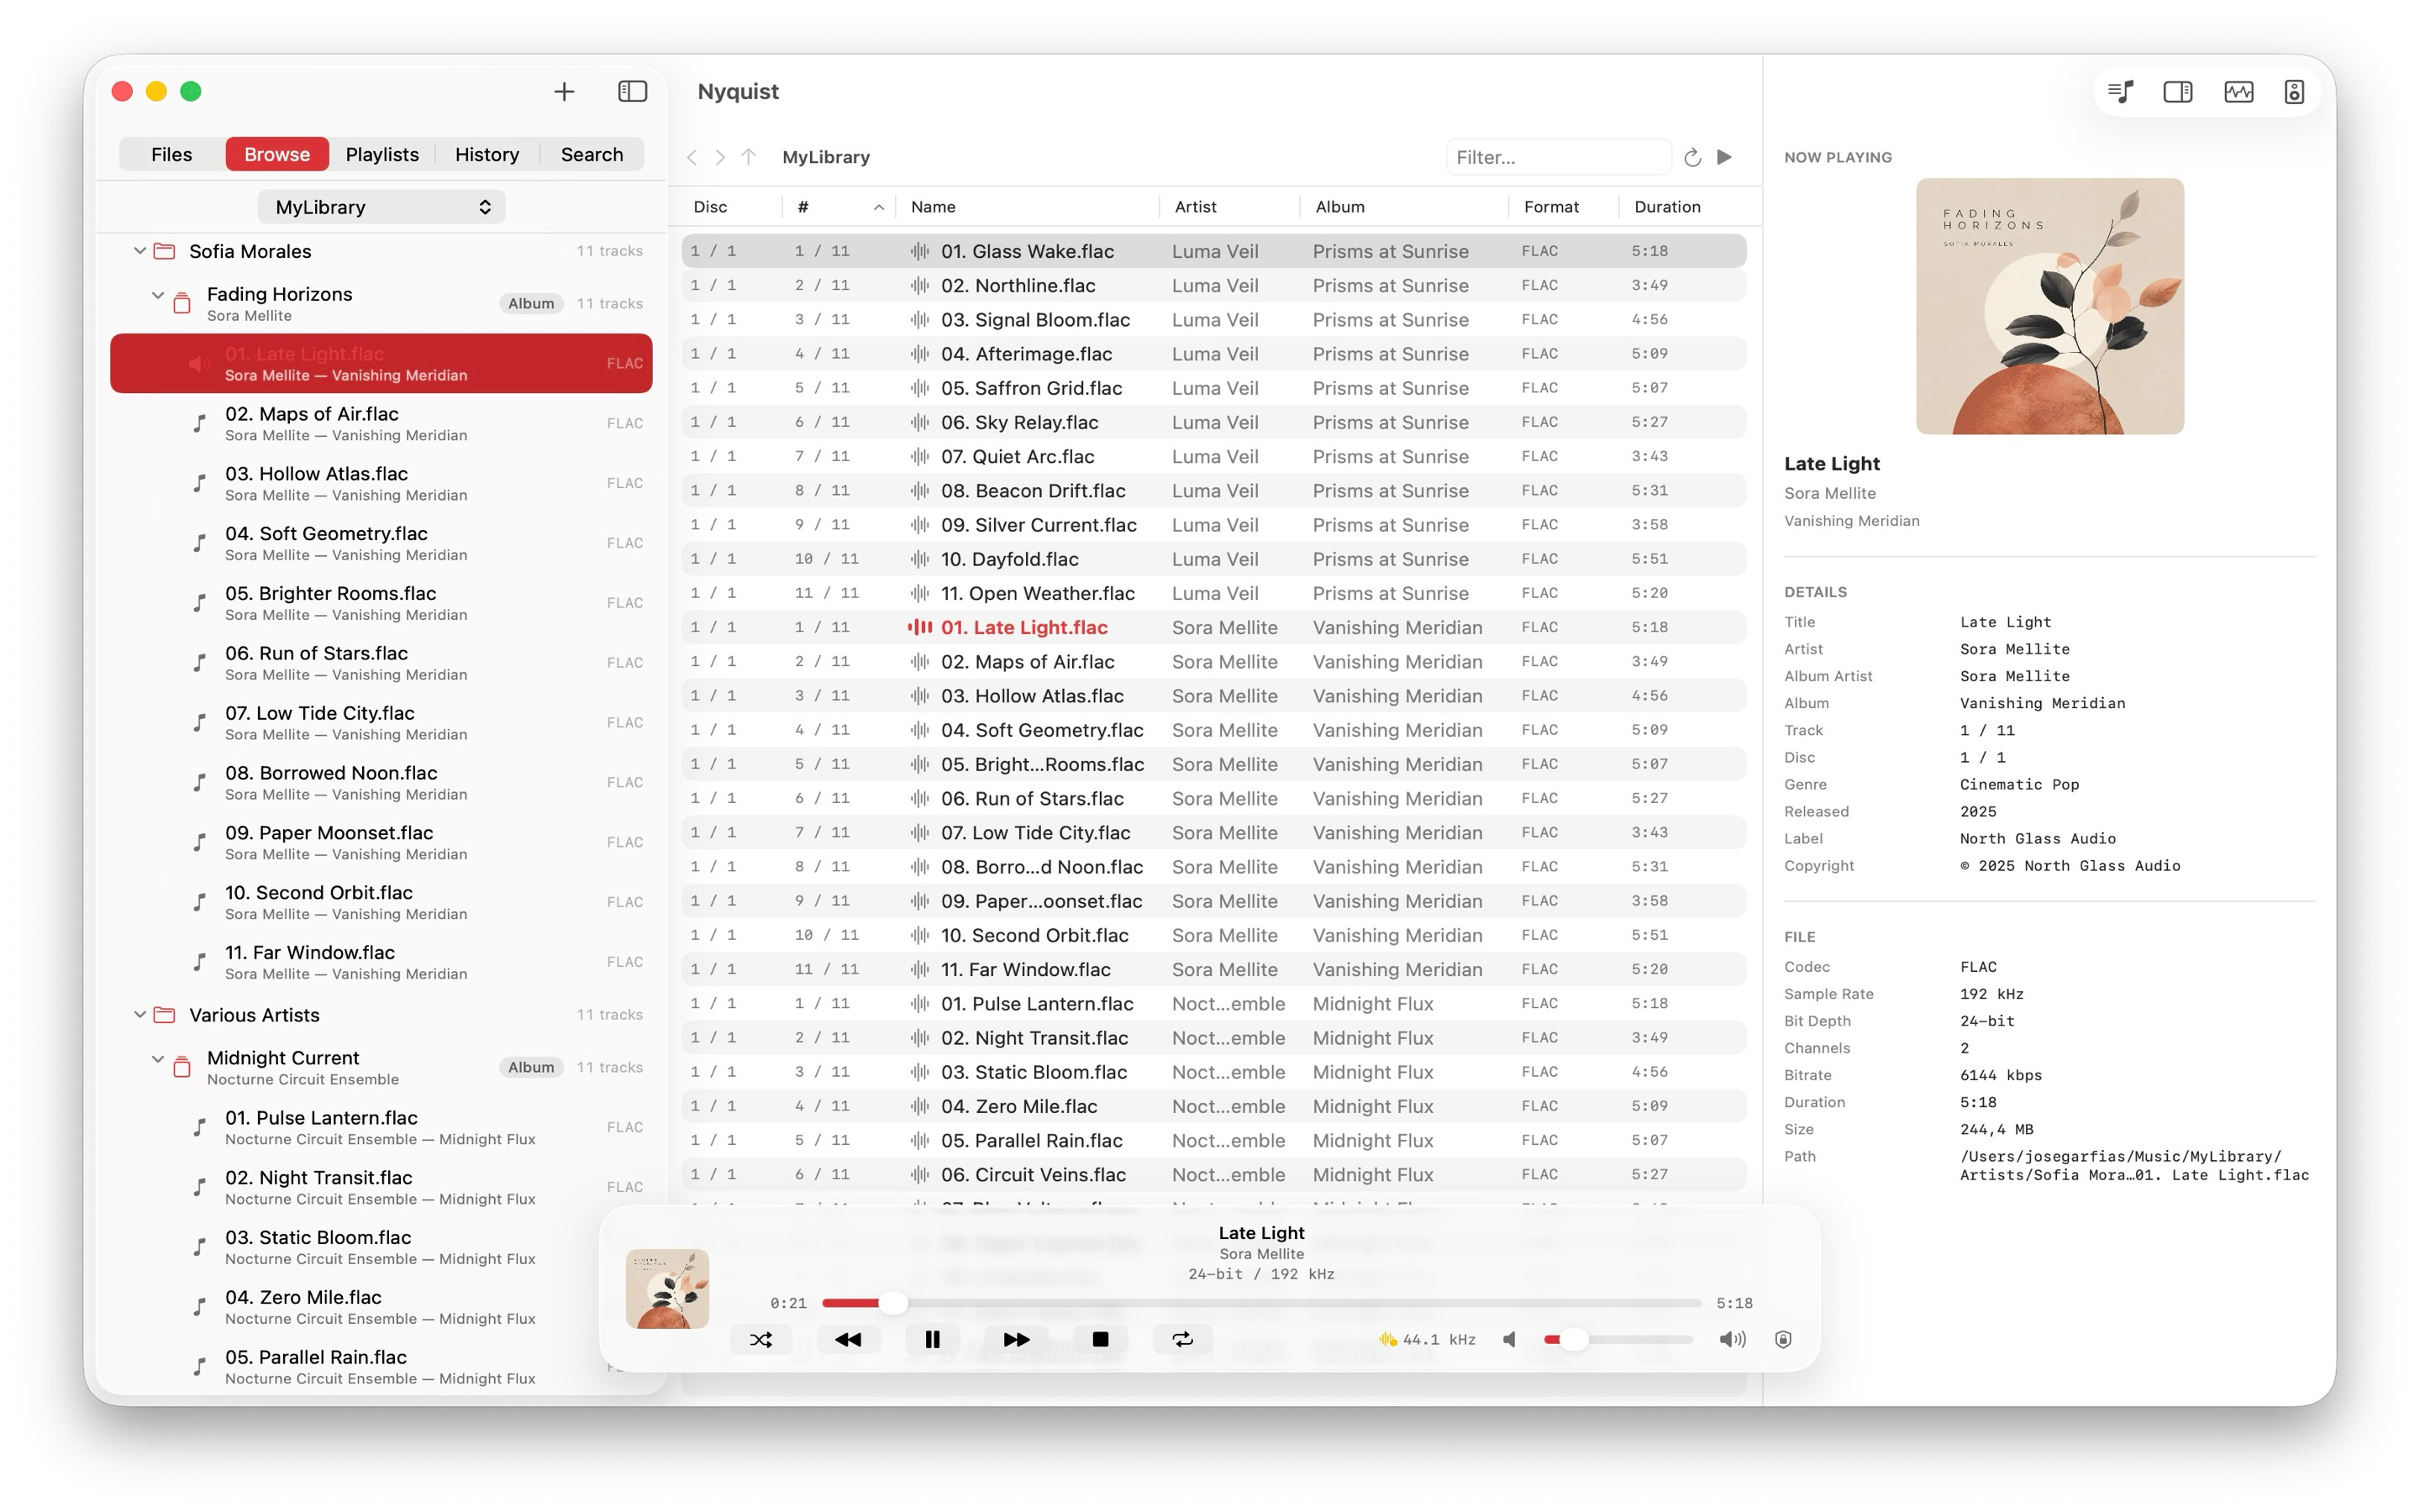Toggle repeat mode

1183,1339
